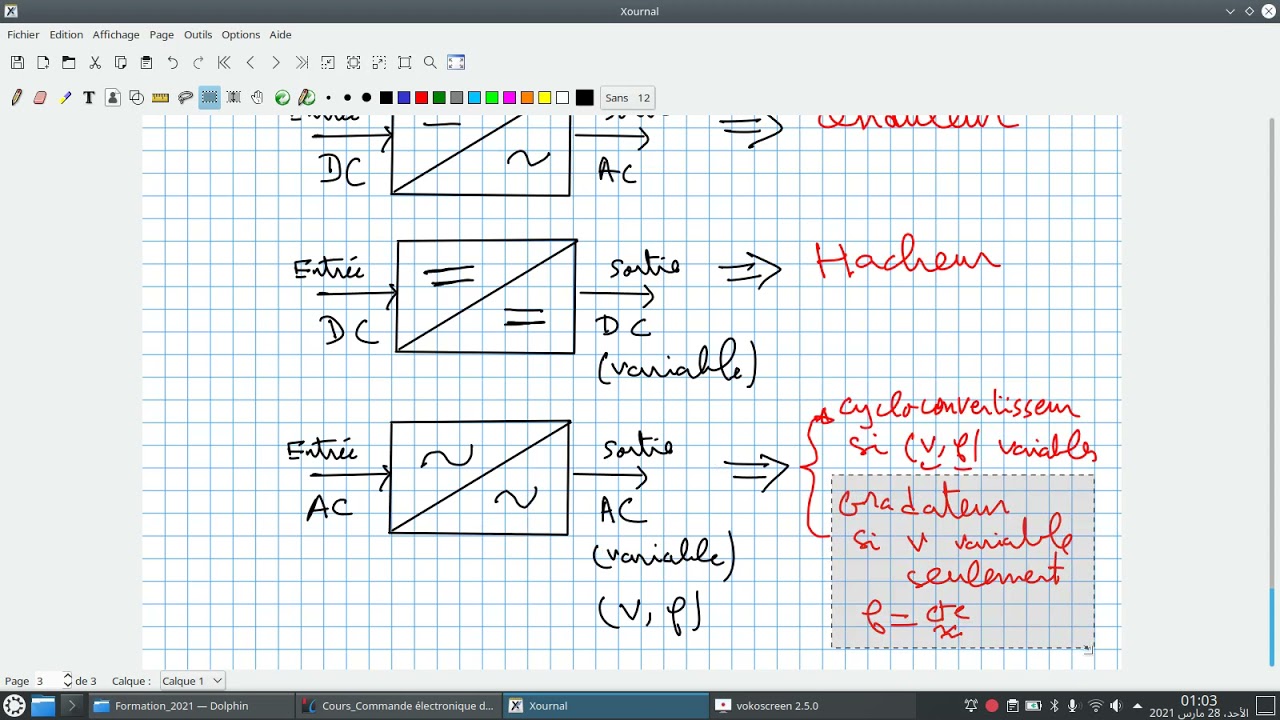Screen dimensions: 1280x720
Task: Open the Edition menu
Action: 66,34
